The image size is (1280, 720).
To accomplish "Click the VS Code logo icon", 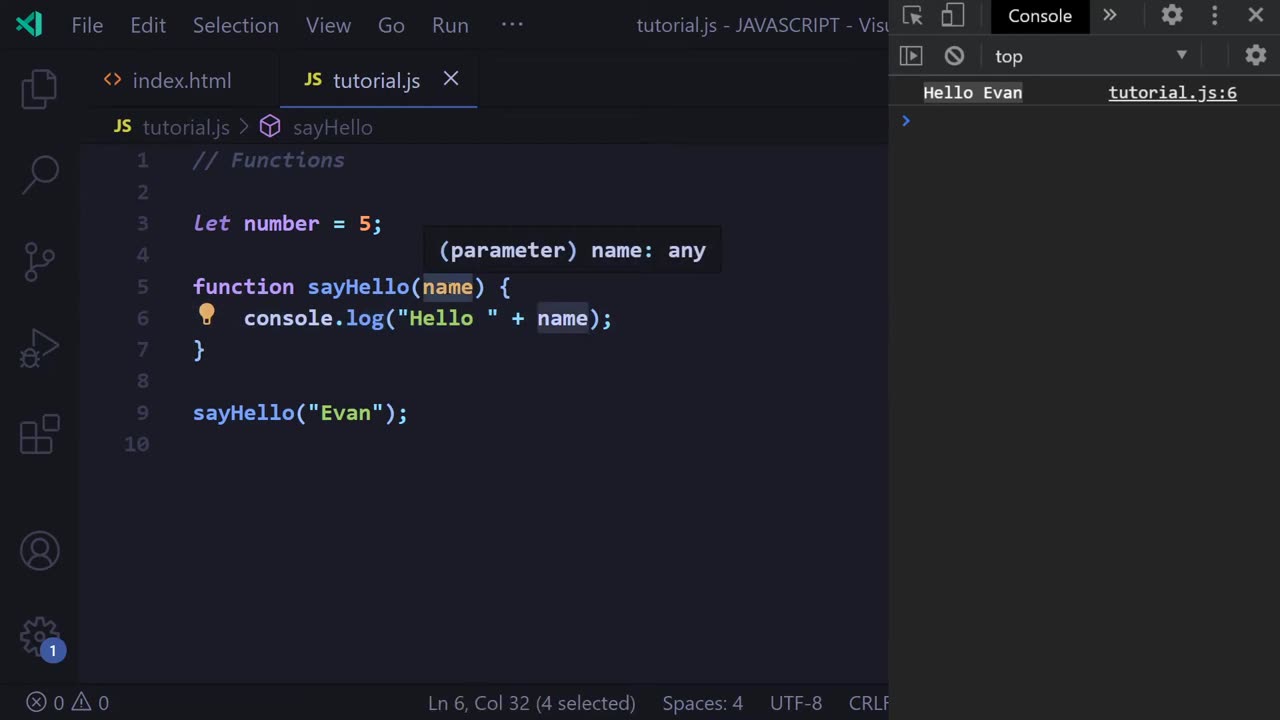I will pyautogui.click(x=29, y=24).
